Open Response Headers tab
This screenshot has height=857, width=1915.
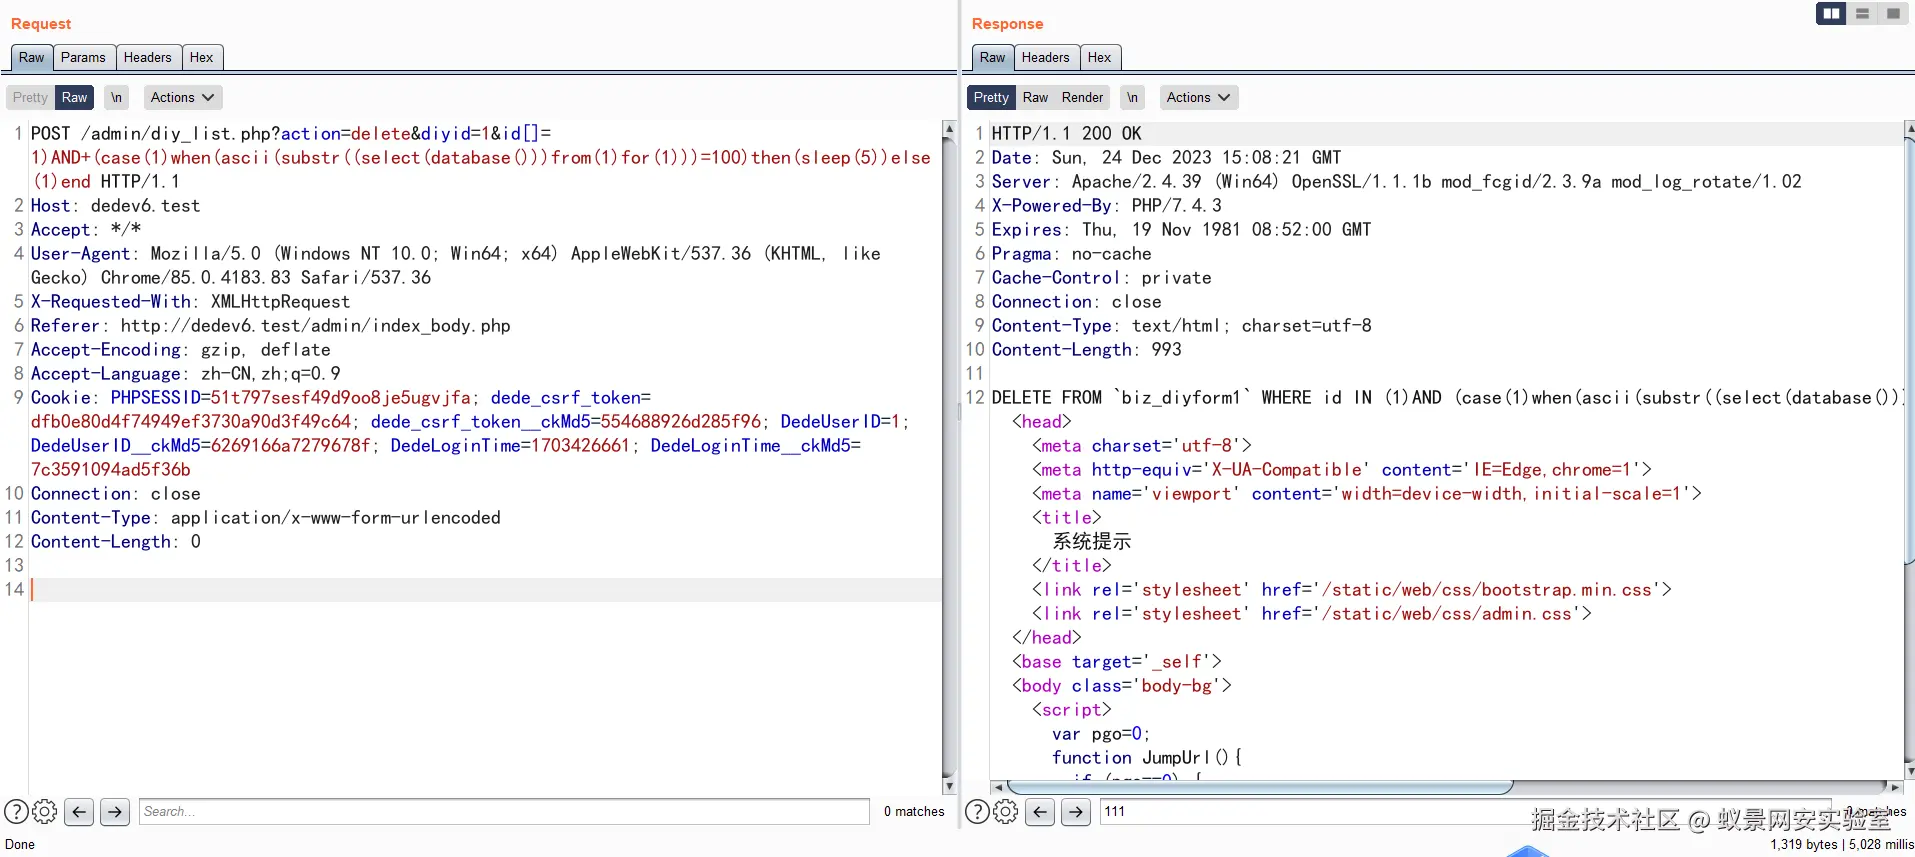pos(1046,58)
